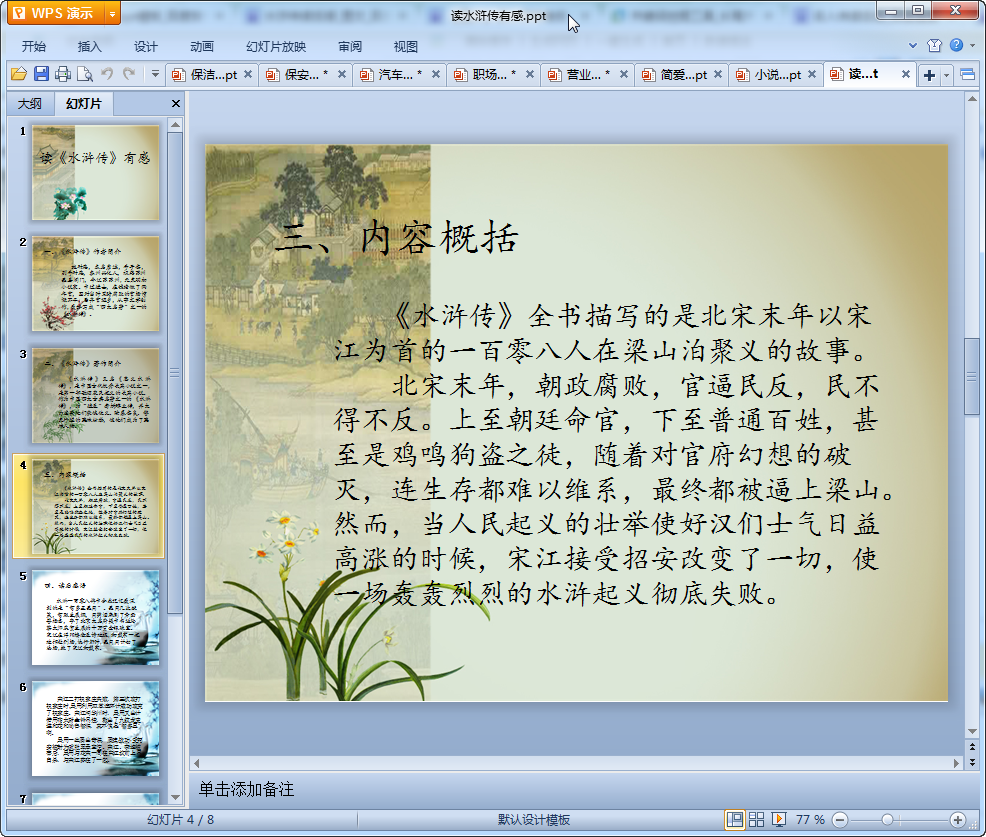Collapse the ribbon with the chevron

tap(913, 45)
